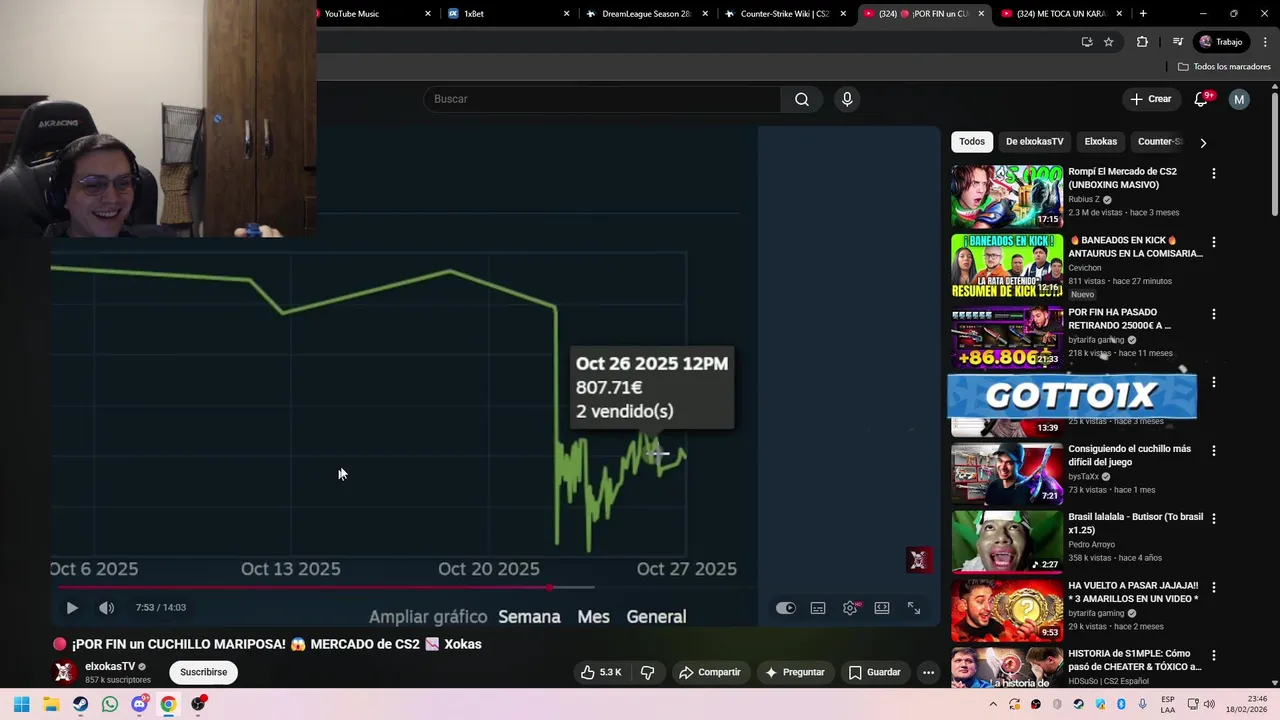Open Chrome media controls icon
This screenshot has height=720, width=1280.
click(1178, 42)
